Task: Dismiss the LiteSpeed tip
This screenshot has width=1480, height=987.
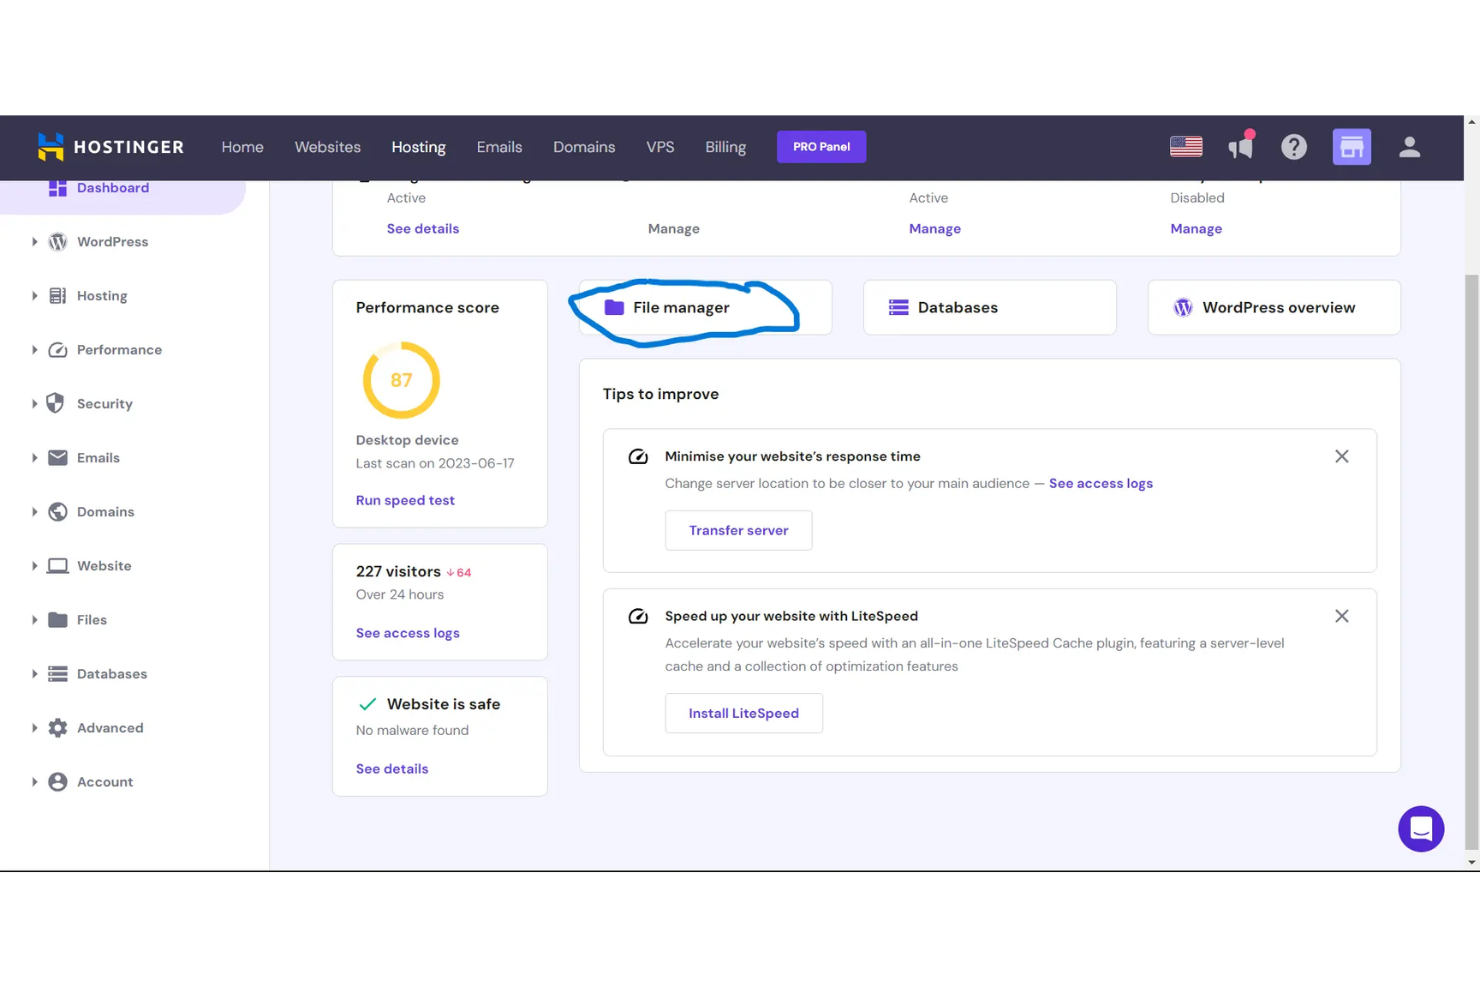Action: [x=1342, y=616]
